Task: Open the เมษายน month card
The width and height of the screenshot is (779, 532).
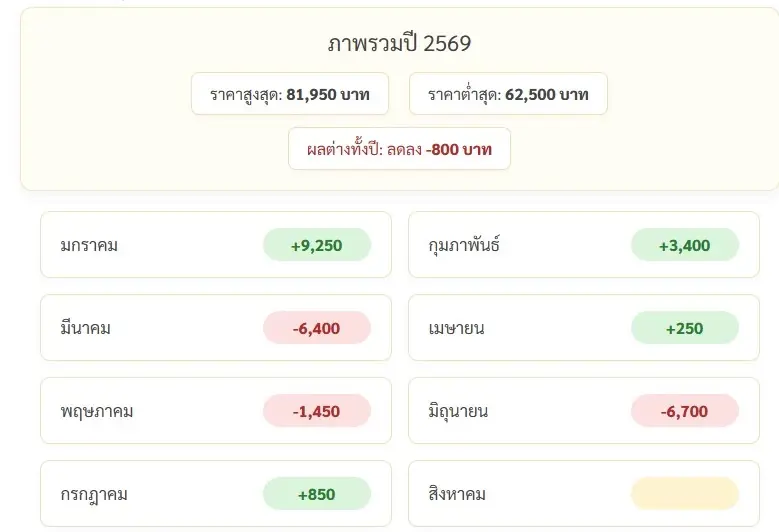Action: [x=584, y=327]
